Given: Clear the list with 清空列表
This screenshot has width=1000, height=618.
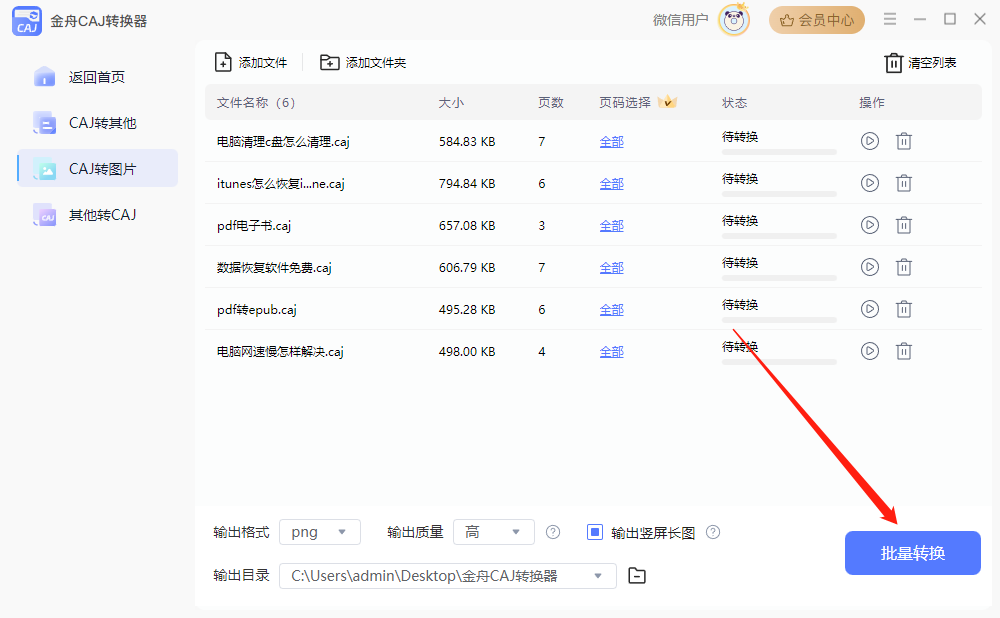Looking at the screenshot, I should (920, 63).
